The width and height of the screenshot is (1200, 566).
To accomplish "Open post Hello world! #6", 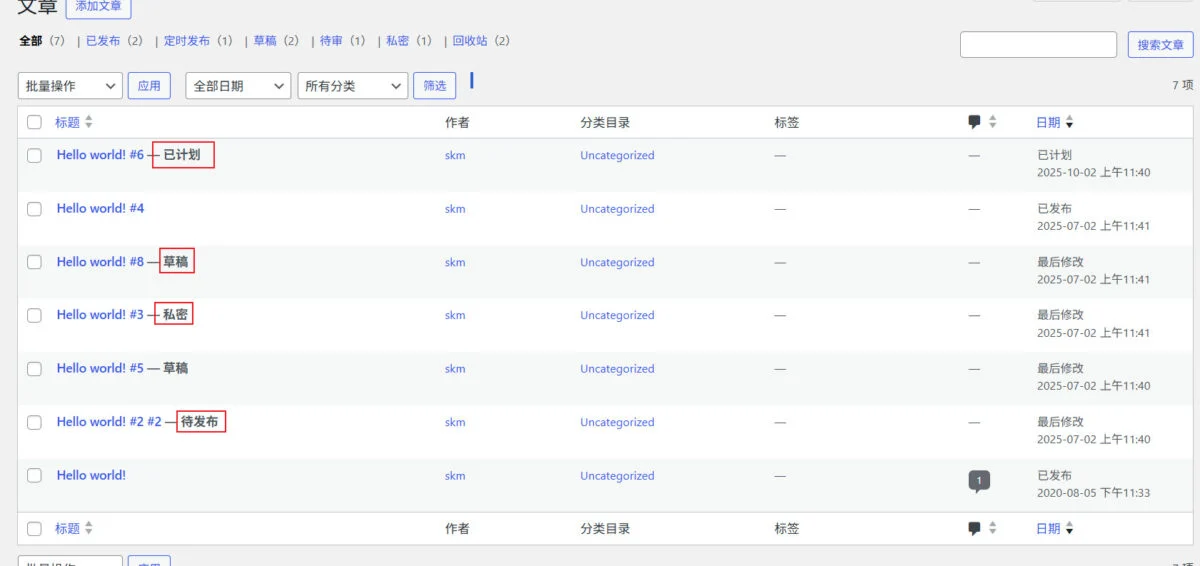I will 100,155.
